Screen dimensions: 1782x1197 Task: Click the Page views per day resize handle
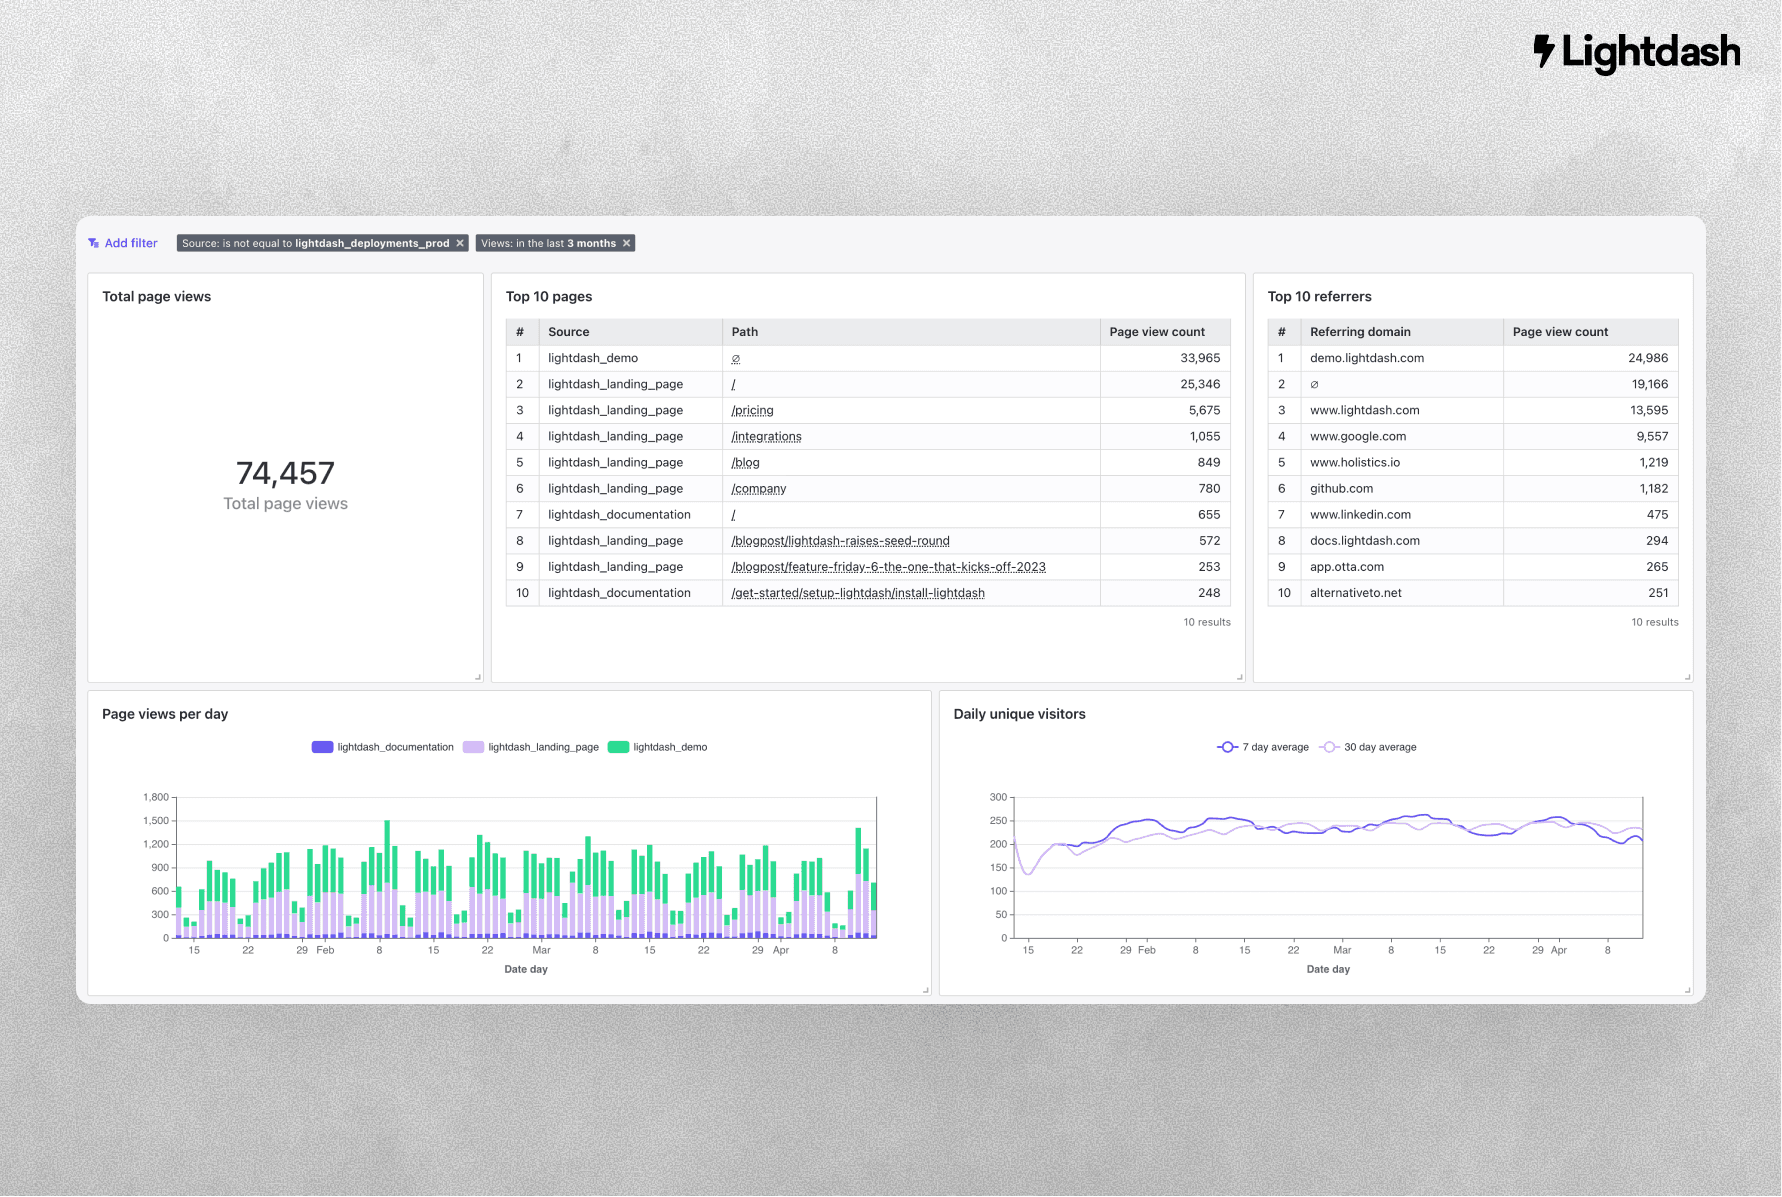tap(926, 990)
